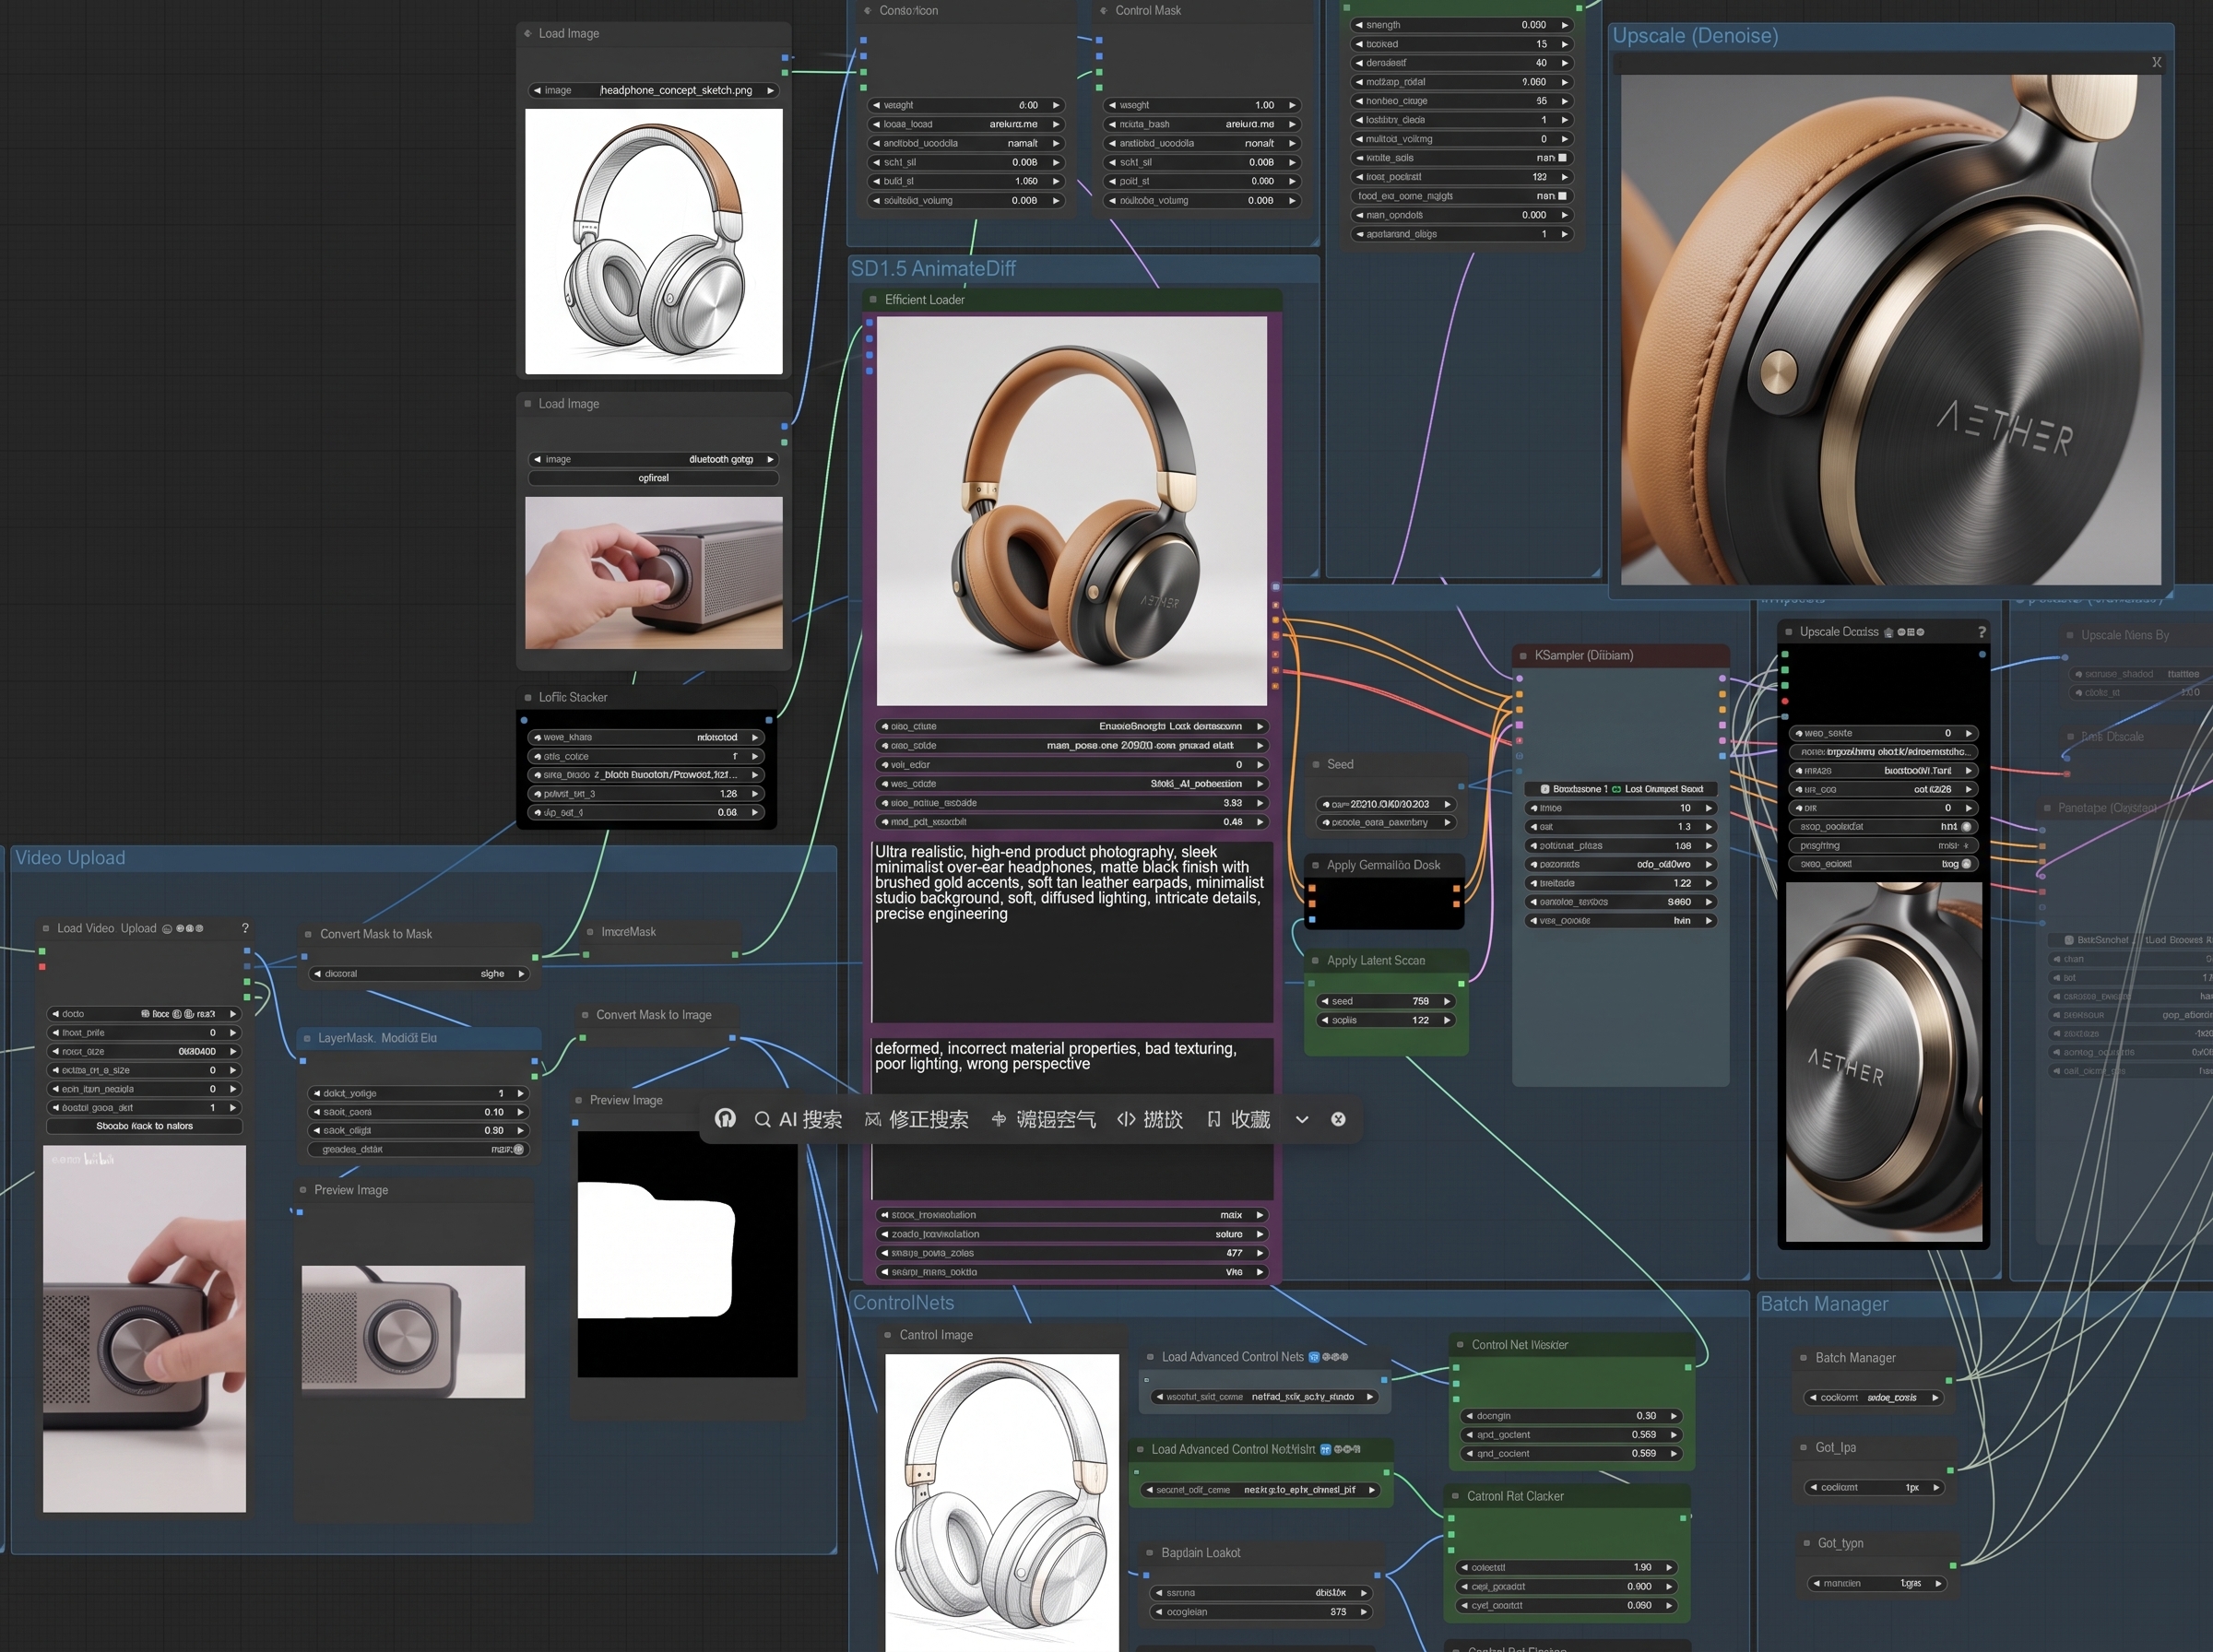
Task: Click the home icon in Upscale Dcniss header
Action: pyautogui.click(x=1888, y=632)
